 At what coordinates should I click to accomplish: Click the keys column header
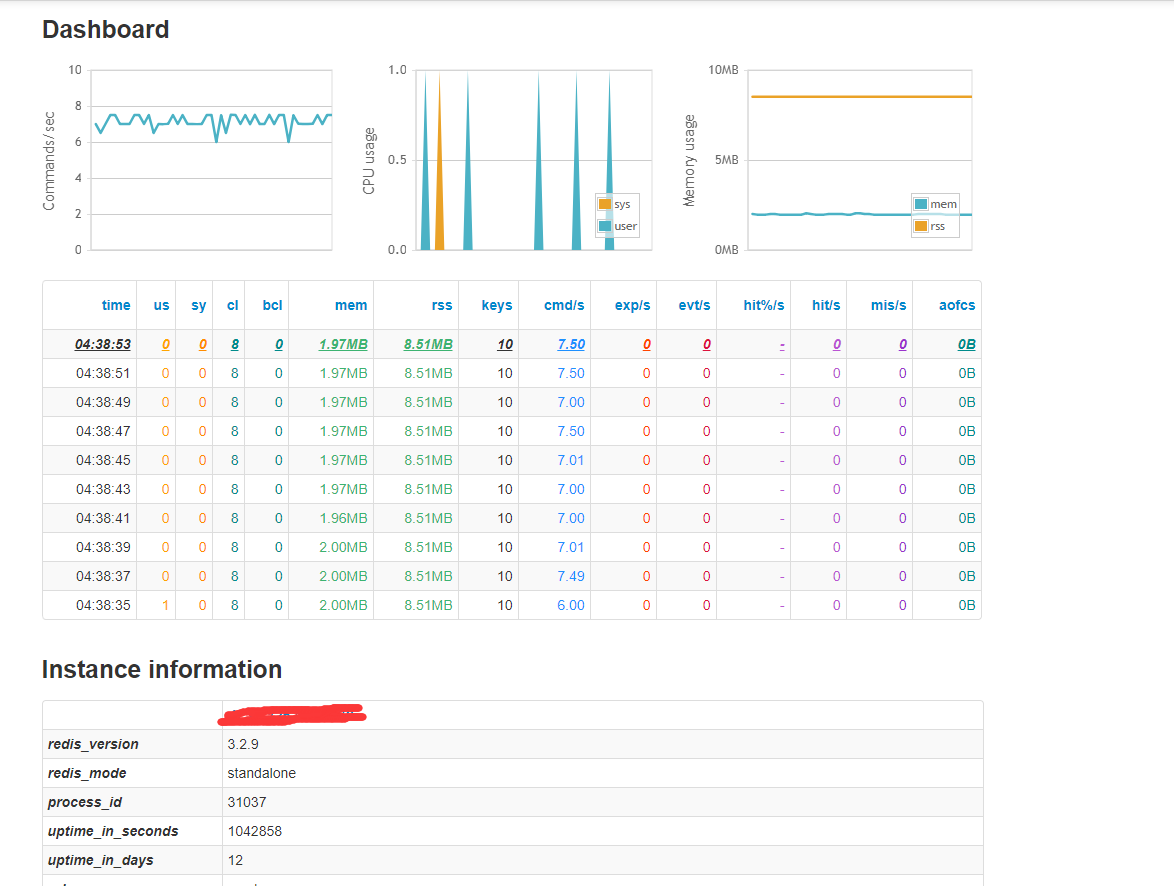(497, 306)
